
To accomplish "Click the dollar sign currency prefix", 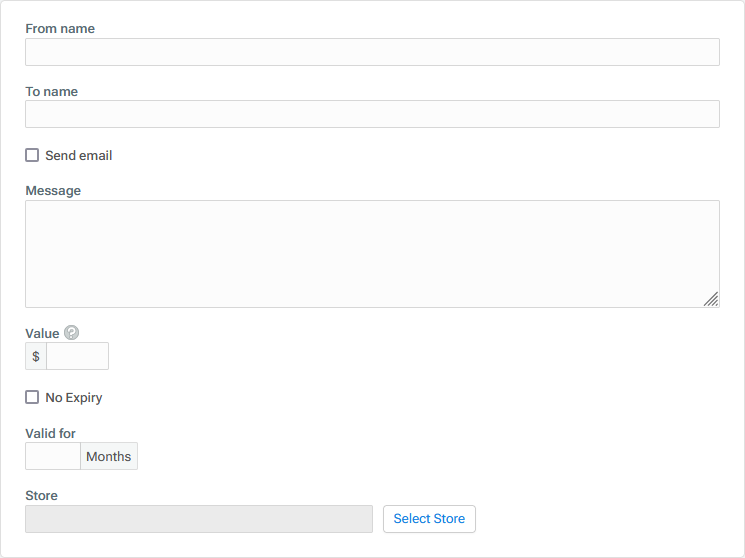I will [36, 356].
